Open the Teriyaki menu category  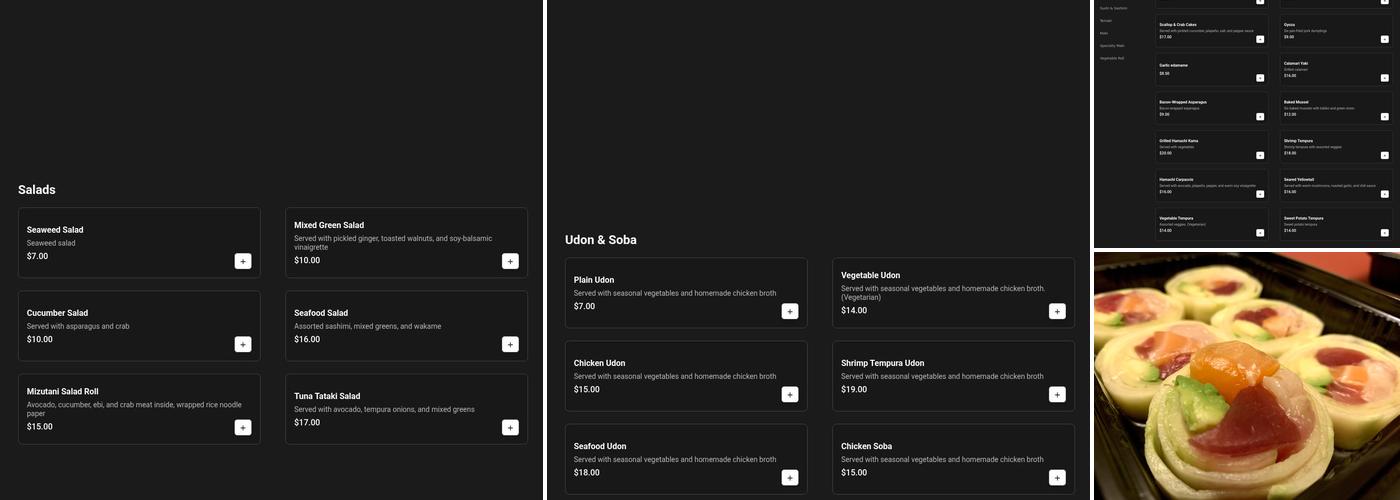click(1105, 20)
